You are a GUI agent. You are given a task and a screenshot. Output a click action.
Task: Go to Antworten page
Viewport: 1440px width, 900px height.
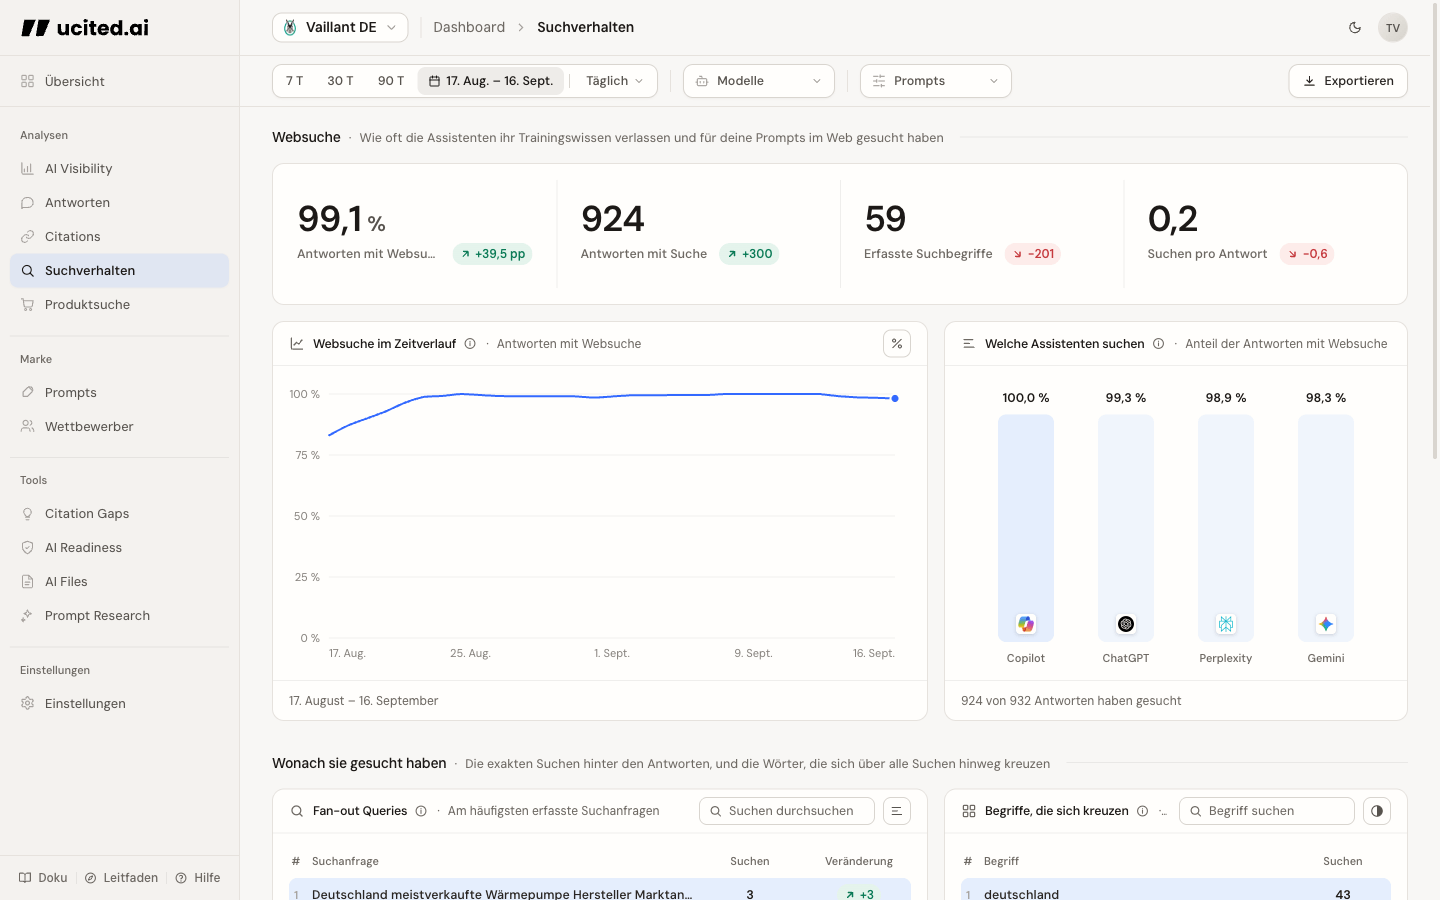click(119, 203)
